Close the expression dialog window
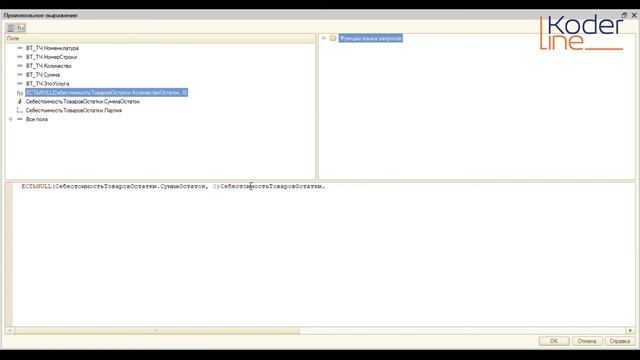 click(x=634, y=15)
